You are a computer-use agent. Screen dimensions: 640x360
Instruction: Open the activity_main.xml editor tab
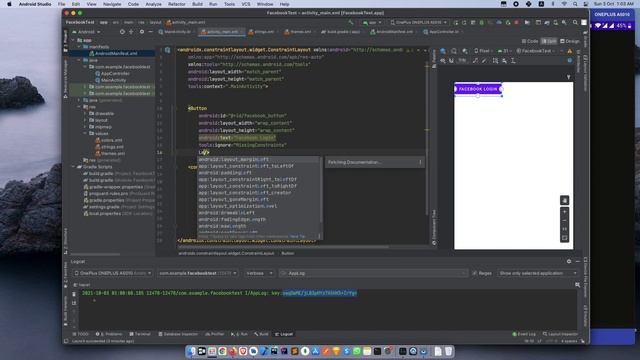222,31
